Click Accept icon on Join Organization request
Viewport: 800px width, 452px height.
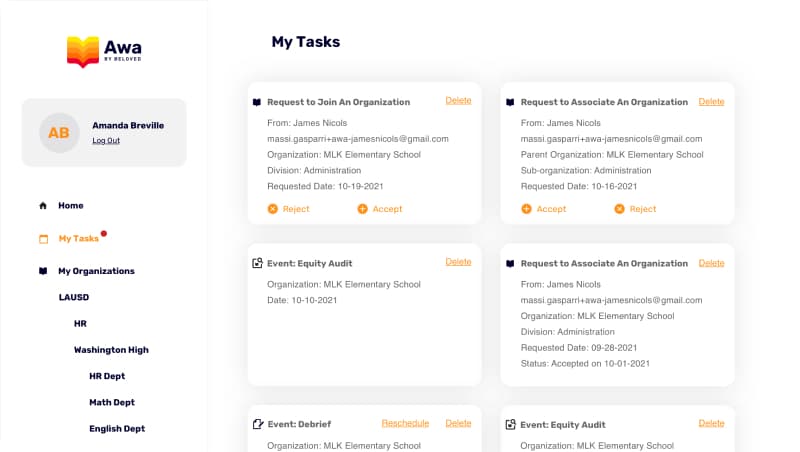[x=363, y=209]
